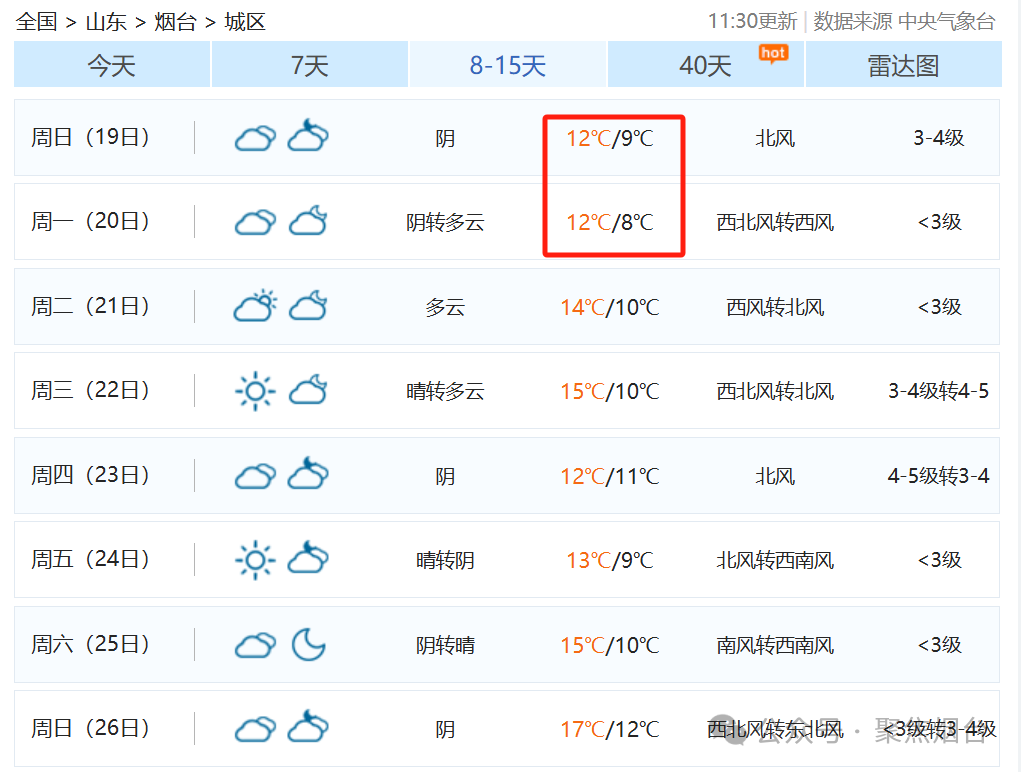Screen dimensions: 1021x772
Task: Click the daytime cloud icon for 周日 (26日)
Action: [254, 729]
